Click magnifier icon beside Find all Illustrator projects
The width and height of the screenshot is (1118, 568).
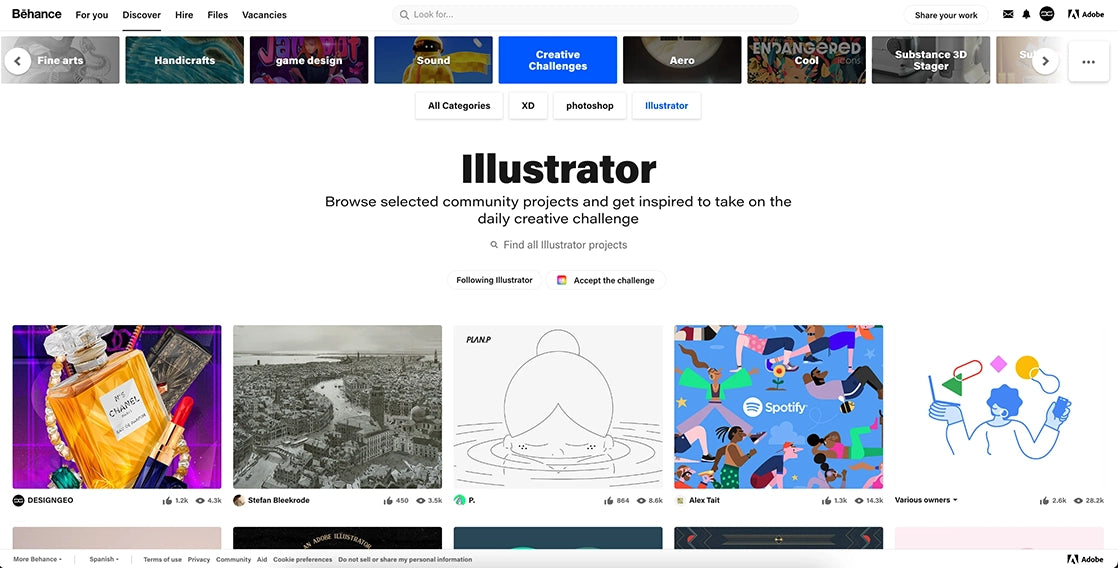click(x=494, y=245)
